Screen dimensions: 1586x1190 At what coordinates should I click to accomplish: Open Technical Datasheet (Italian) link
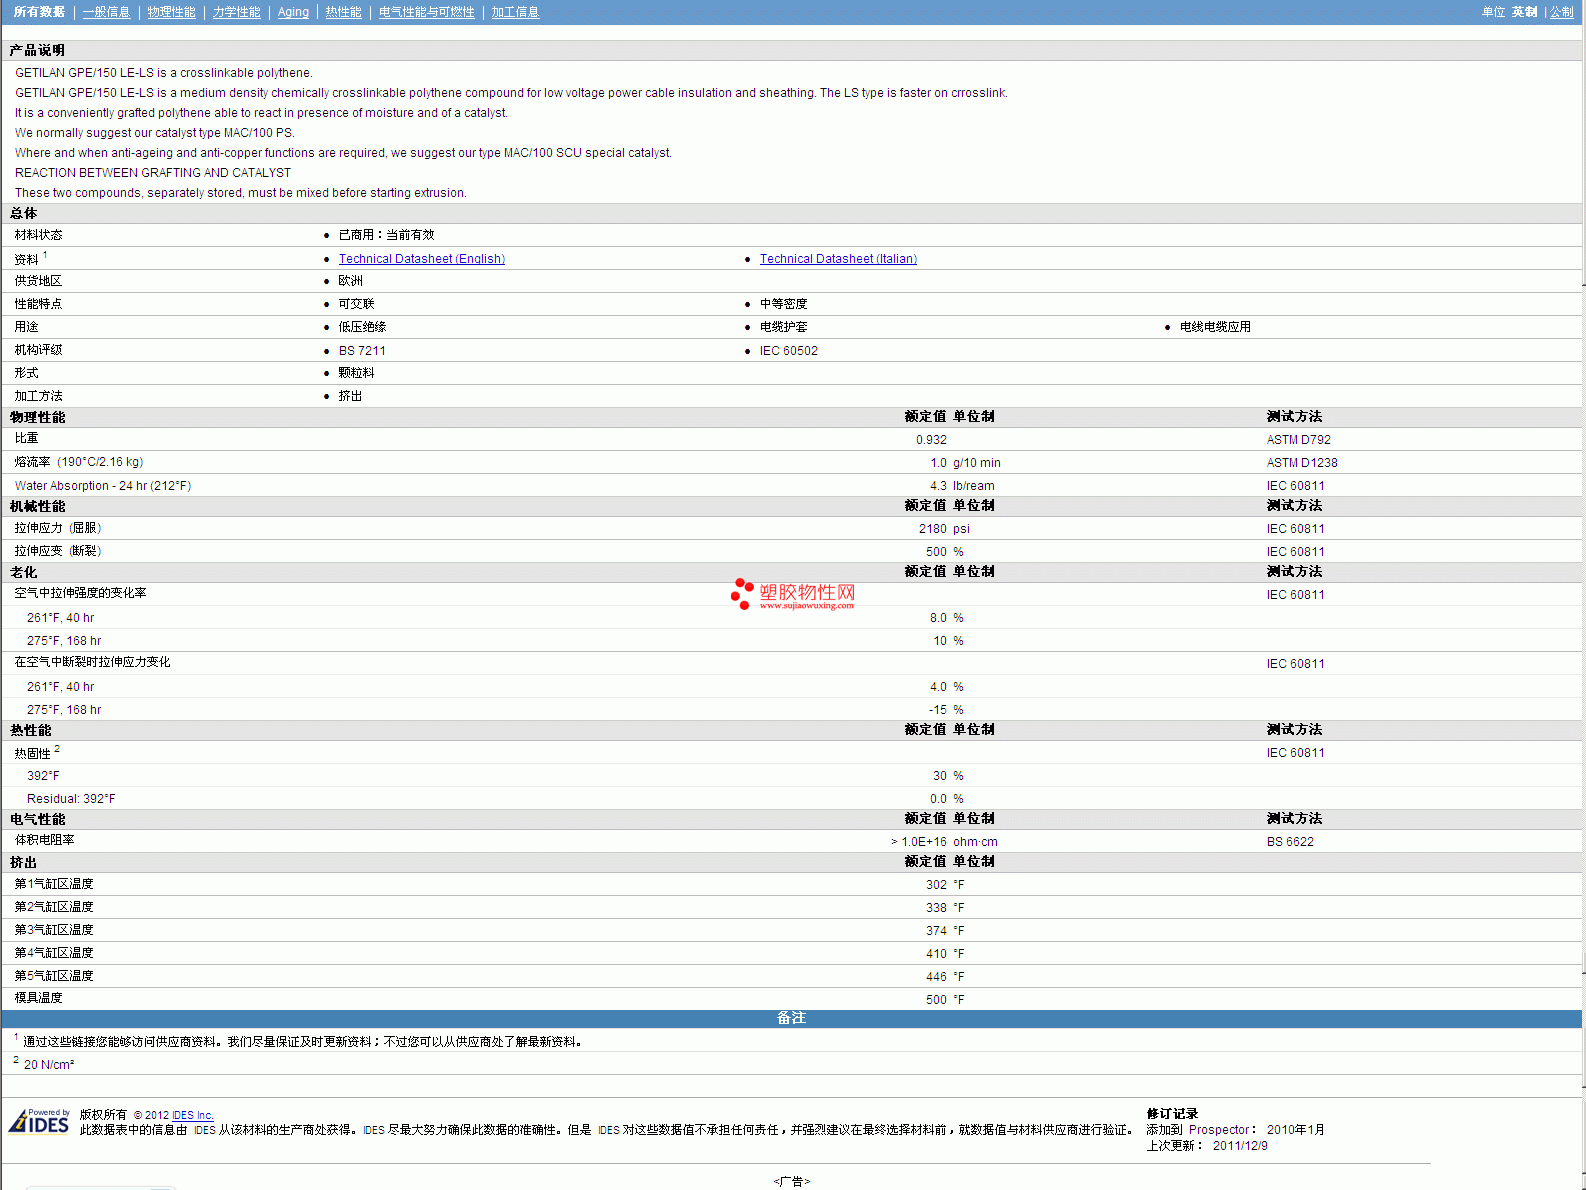coord(837,259)
